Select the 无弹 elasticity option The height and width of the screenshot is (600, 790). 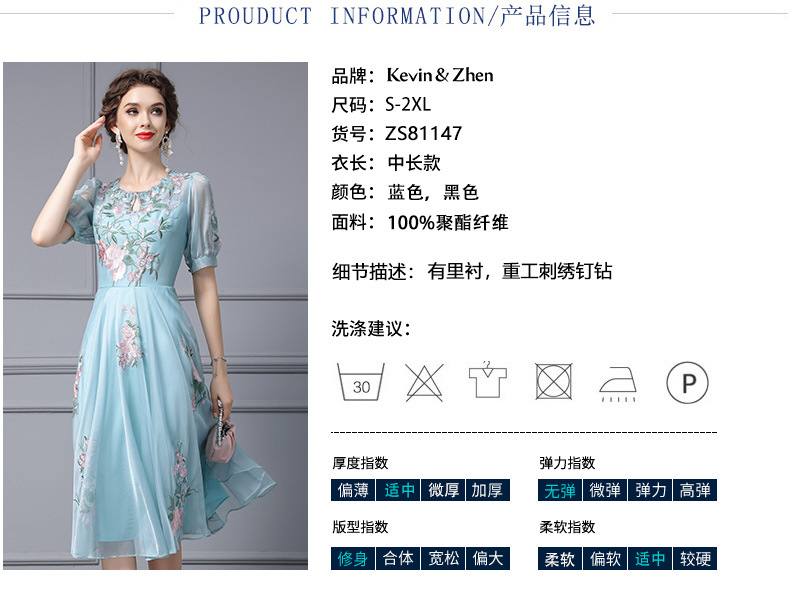560,490
